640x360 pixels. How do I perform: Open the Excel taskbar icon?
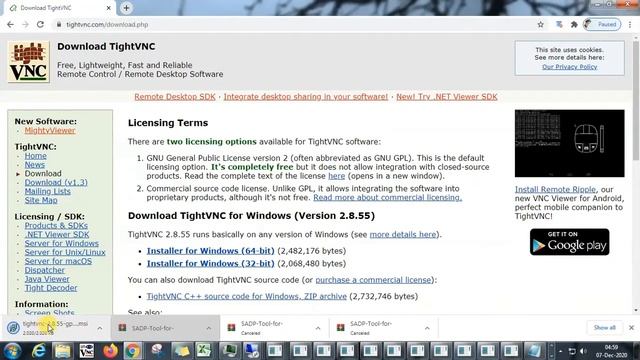coord(204,351)
